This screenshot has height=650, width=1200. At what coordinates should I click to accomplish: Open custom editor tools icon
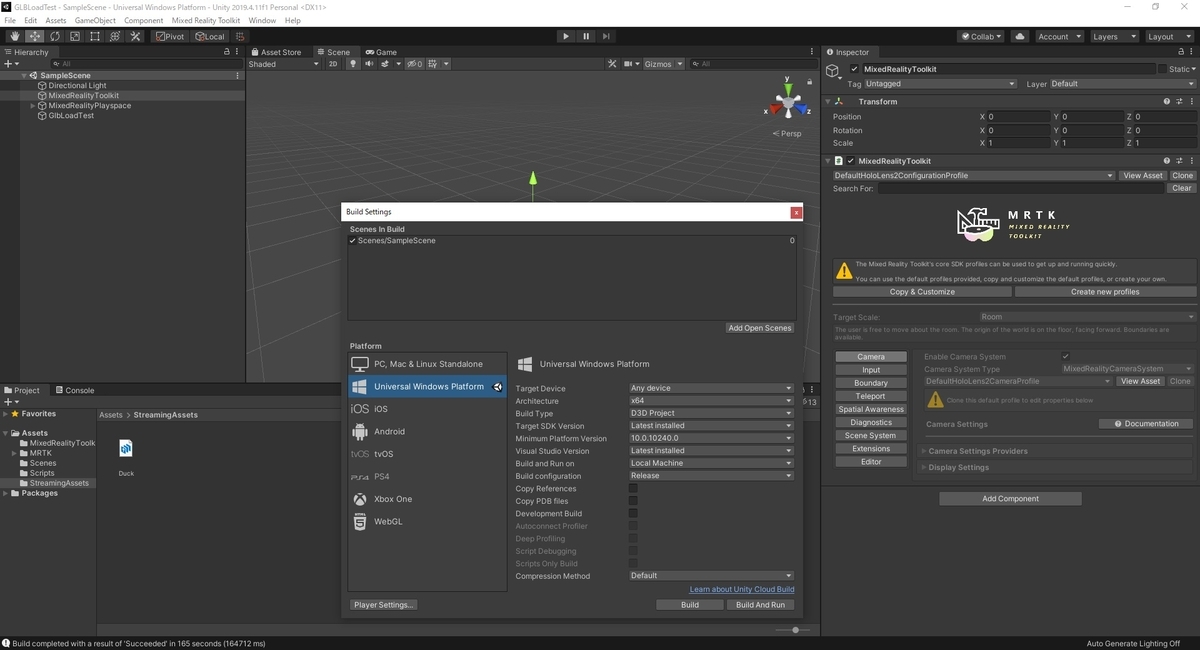pyautogui.click(x=135, y=36)
